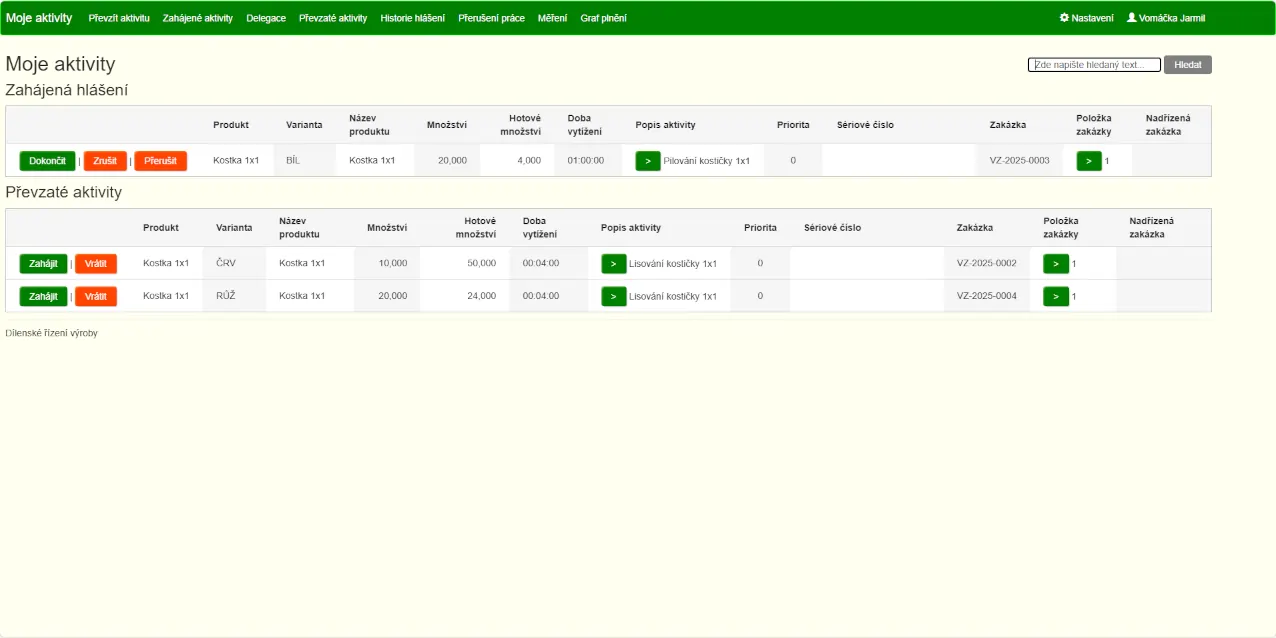Open order item arrow for VZ-2025-0004

(x=1055, y=297)
